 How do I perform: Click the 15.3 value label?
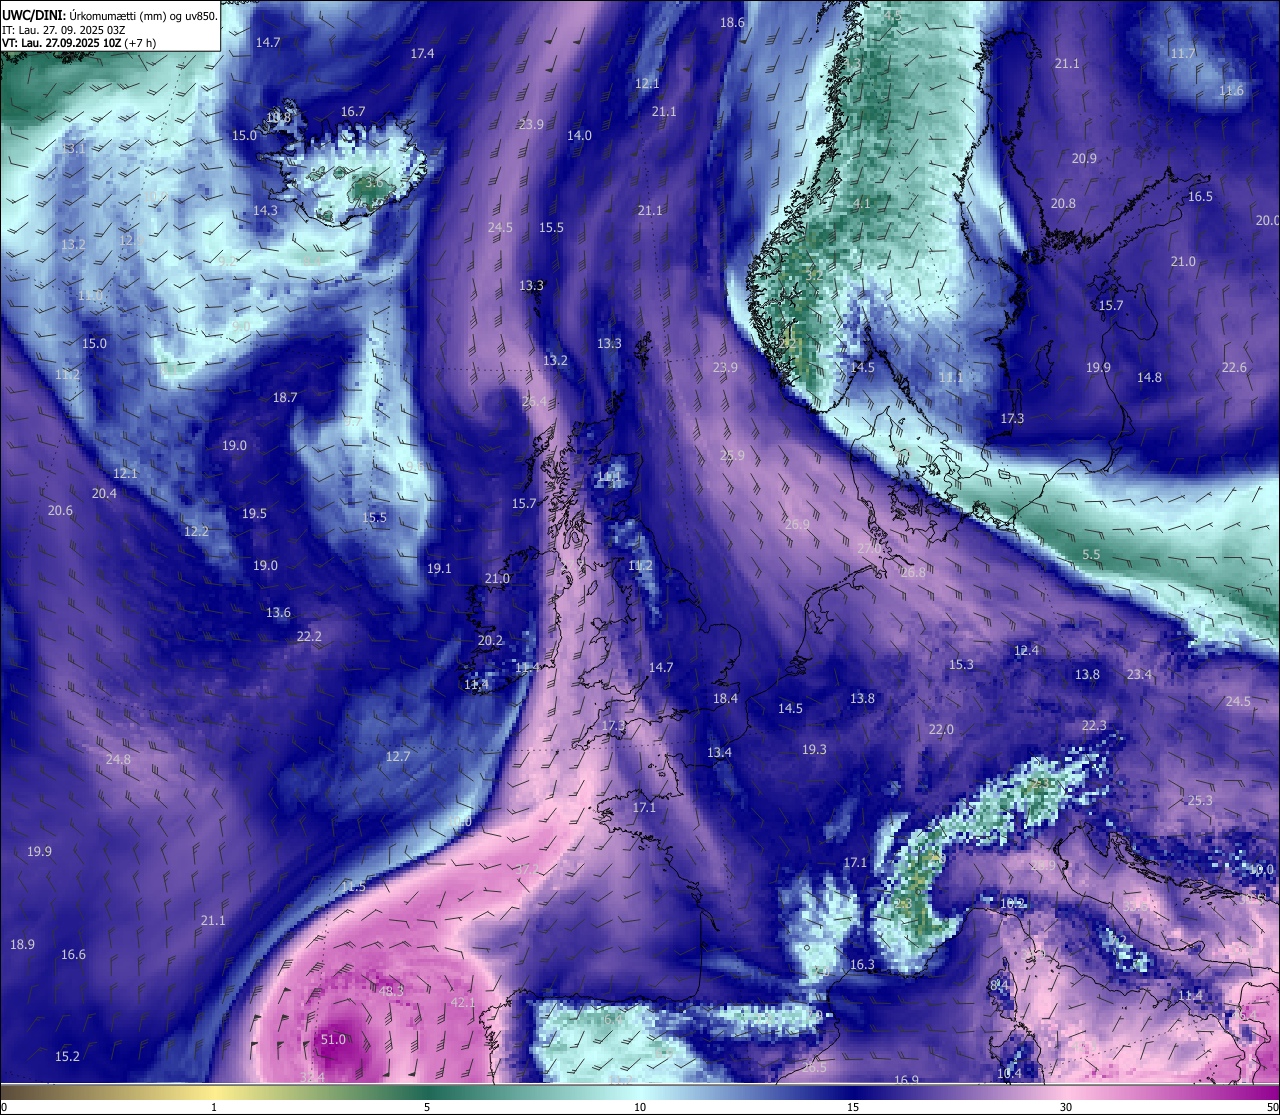pos(961,665)
